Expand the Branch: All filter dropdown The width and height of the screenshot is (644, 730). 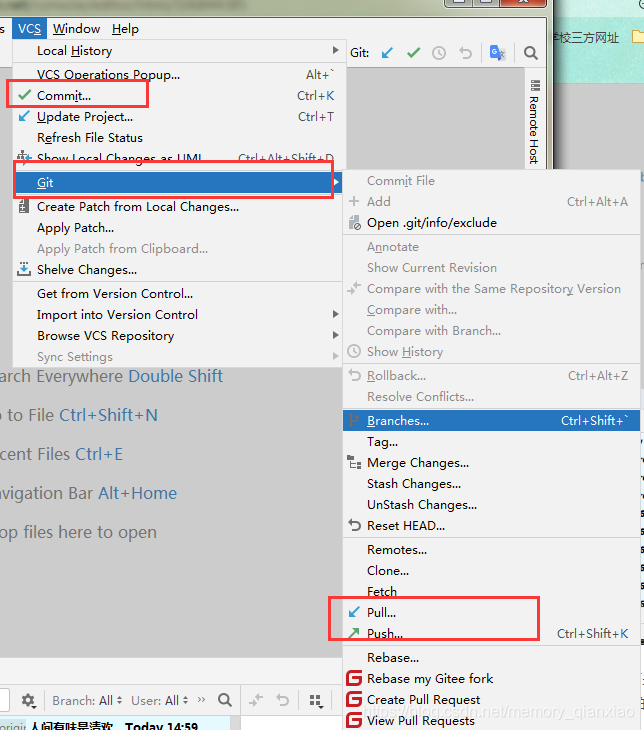(x=87, y=700)
